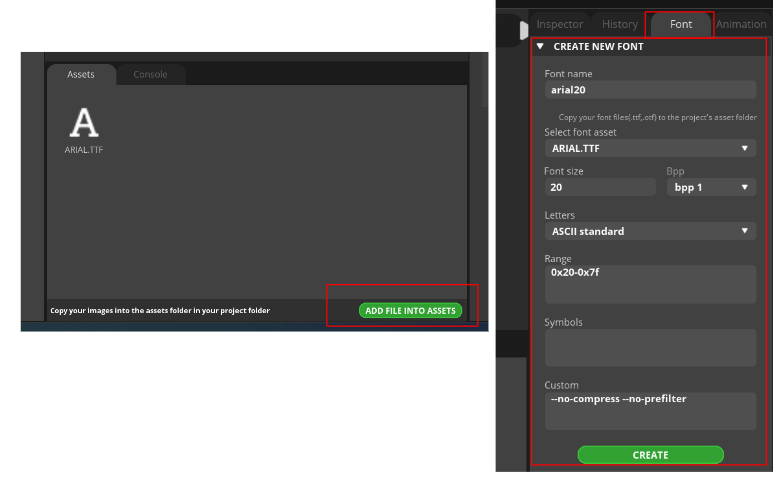Click the Custom field with --no-compress flags
Image resolution: width=779 pixels, height=481 pixels.
(649, 410)
